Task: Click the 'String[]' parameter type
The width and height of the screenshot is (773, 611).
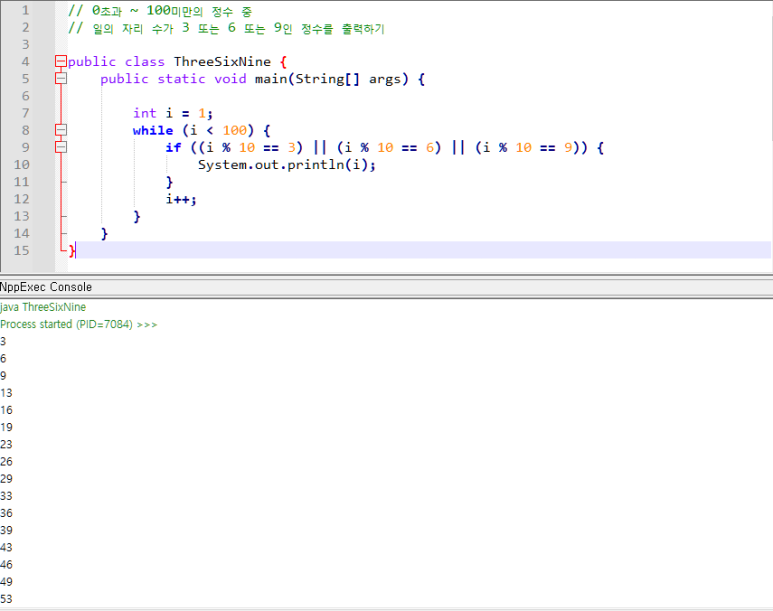Action: point(327,79)
